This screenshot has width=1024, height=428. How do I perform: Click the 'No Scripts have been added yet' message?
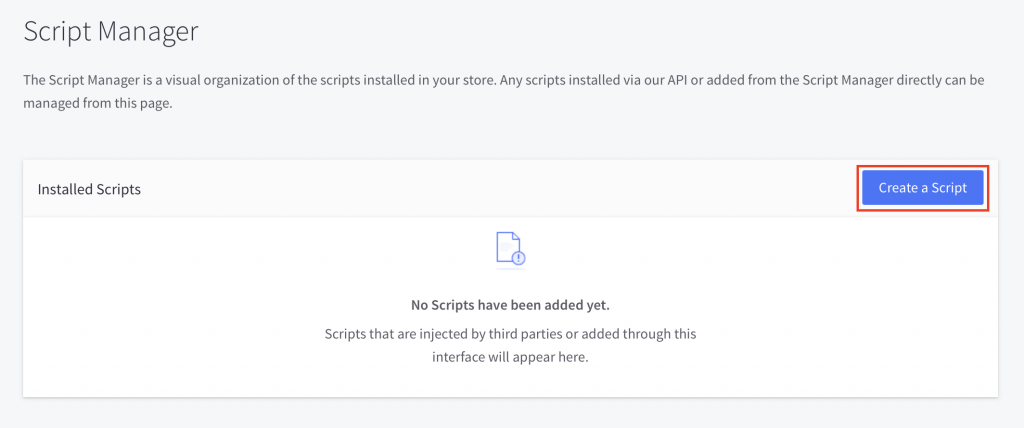(x=510, y=304)
